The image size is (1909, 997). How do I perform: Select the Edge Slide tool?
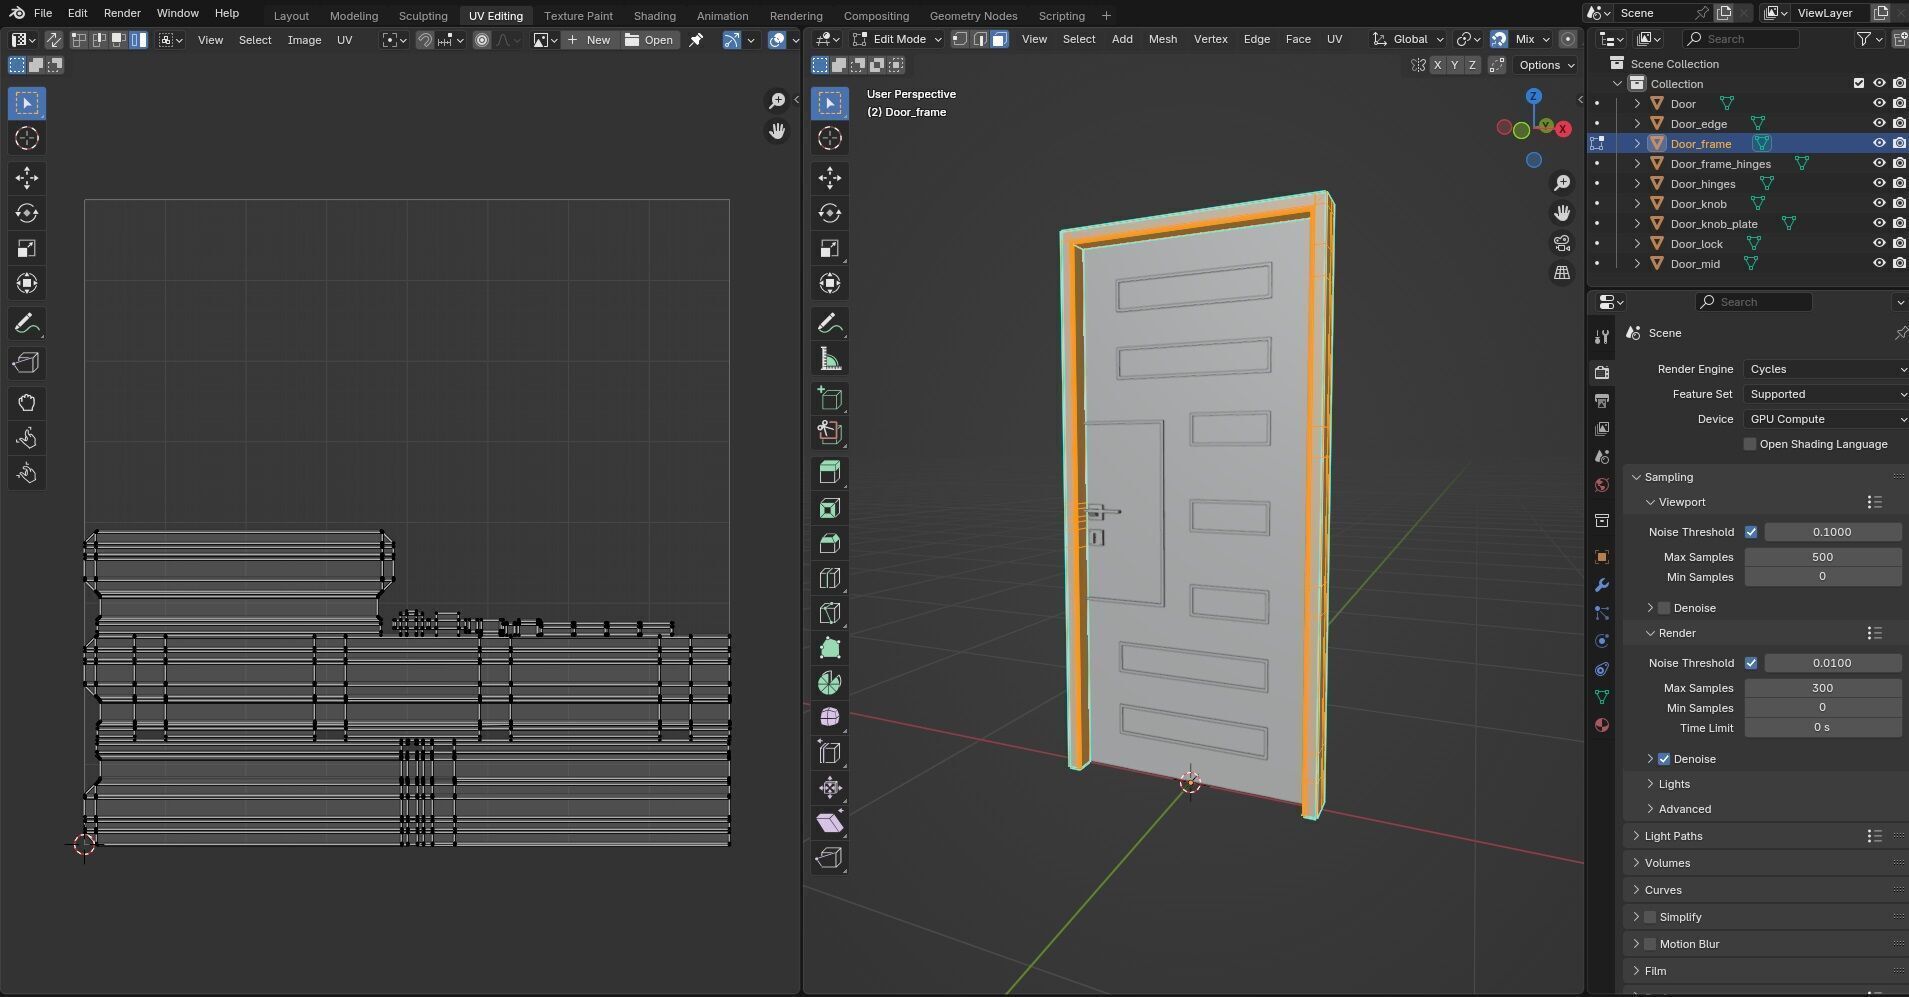tap(830, 753)
